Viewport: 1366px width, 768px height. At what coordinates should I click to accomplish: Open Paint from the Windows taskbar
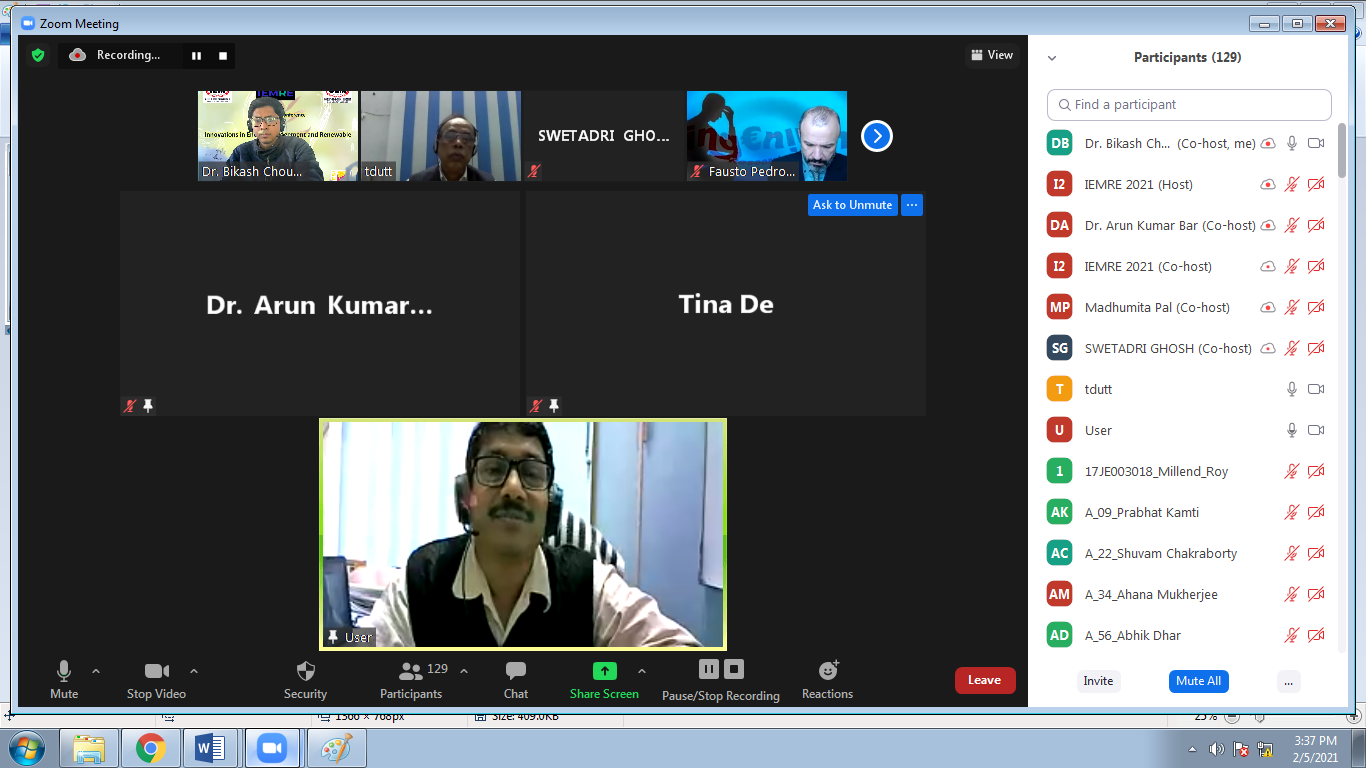point(336,748)
